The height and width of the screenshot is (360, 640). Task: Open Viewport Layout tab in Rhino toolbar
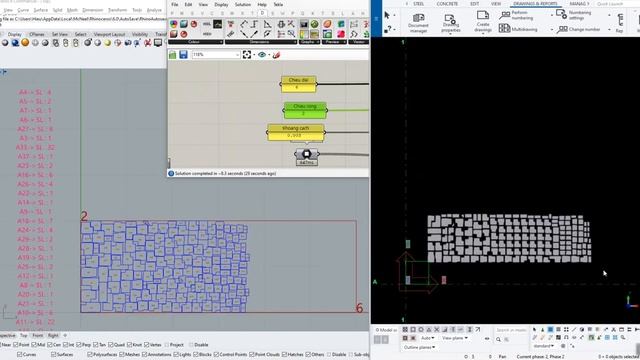109,34
